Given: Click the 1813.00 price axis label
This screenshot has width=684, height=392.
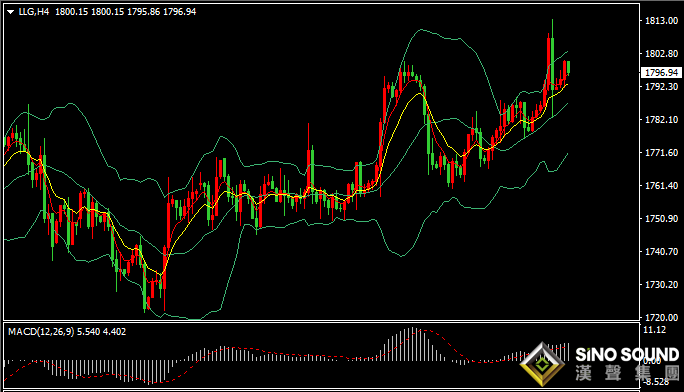Looking at the screenshot, I should pos(661,20).
